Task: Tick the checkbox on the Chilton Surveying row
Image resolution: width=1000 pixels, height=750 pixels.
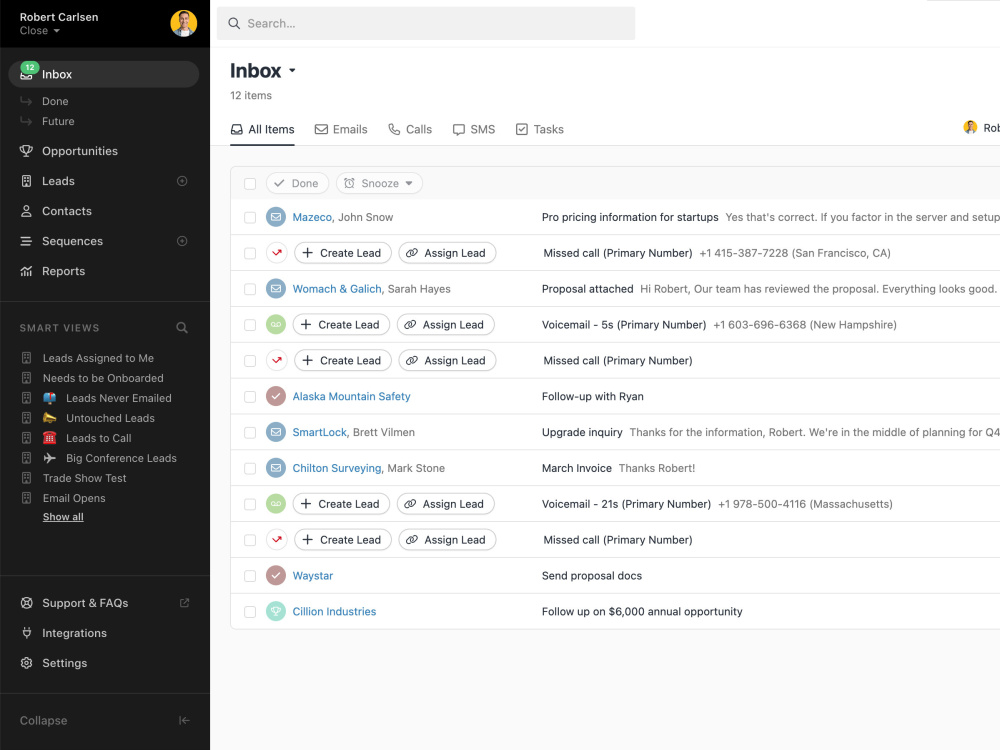Action: [x=250, y=468]
